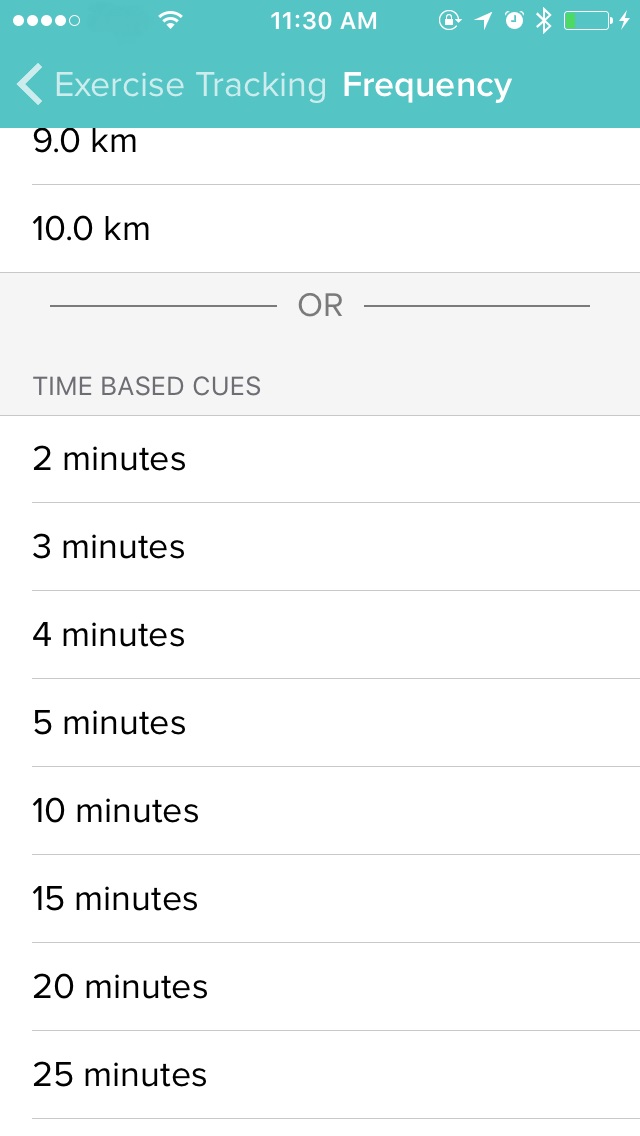
Task: Tap the location arrow status icon
Action: 484,21
